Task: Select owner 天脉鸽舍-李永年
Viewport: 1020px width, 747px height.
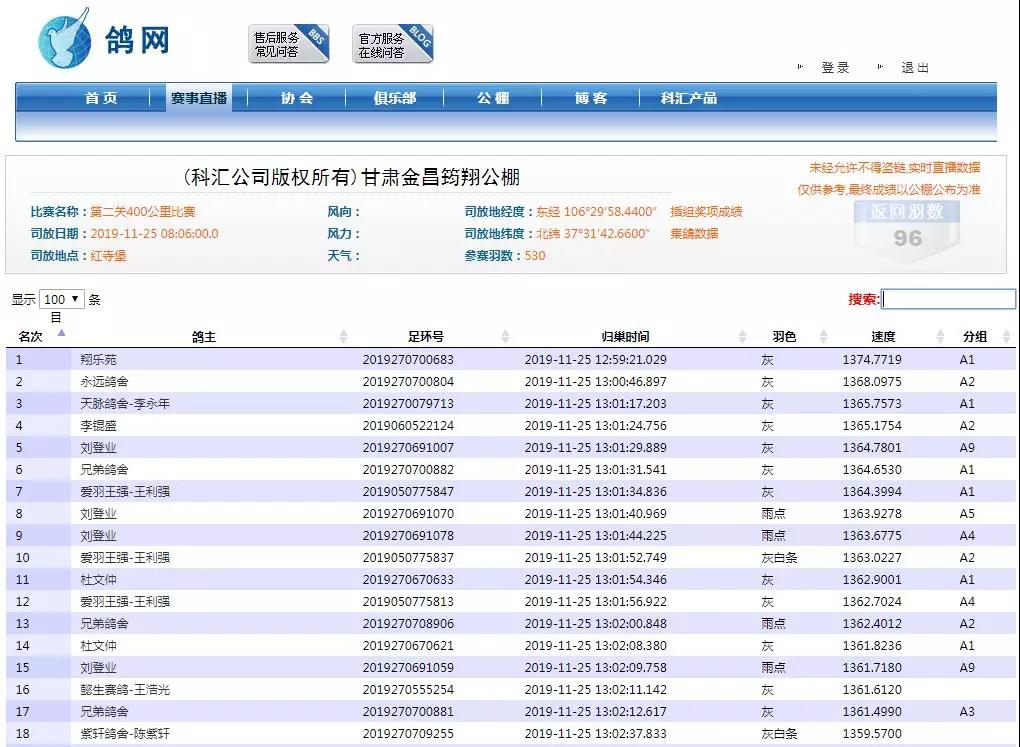Action: 125,403
